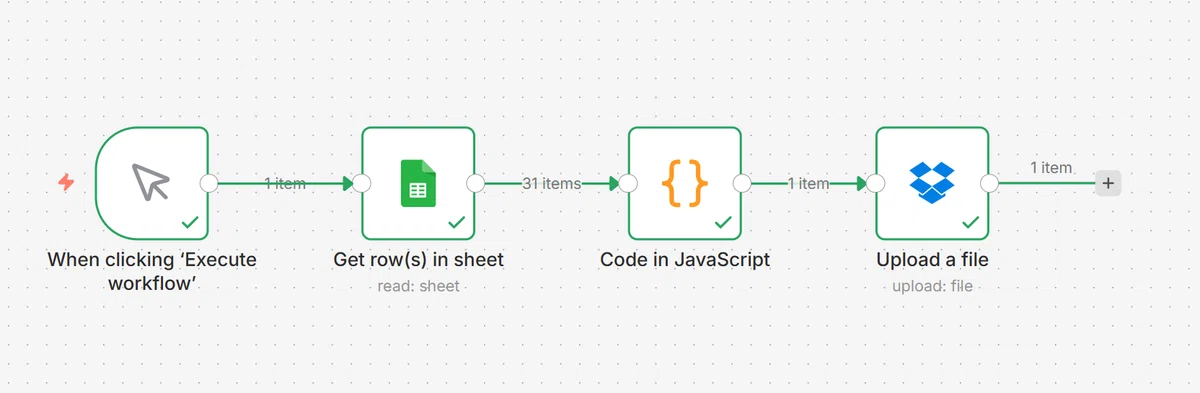
Task: Click the input connector of the Dropbox node
Action: click(876, 183)
